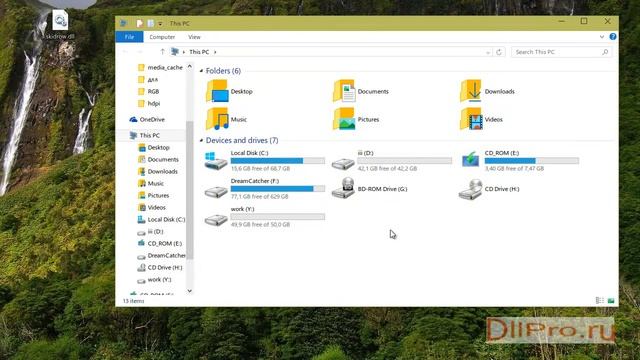This screenshot has width=640, height=360.
Task: Click This PC in the address bar
Action: point(199,52)
